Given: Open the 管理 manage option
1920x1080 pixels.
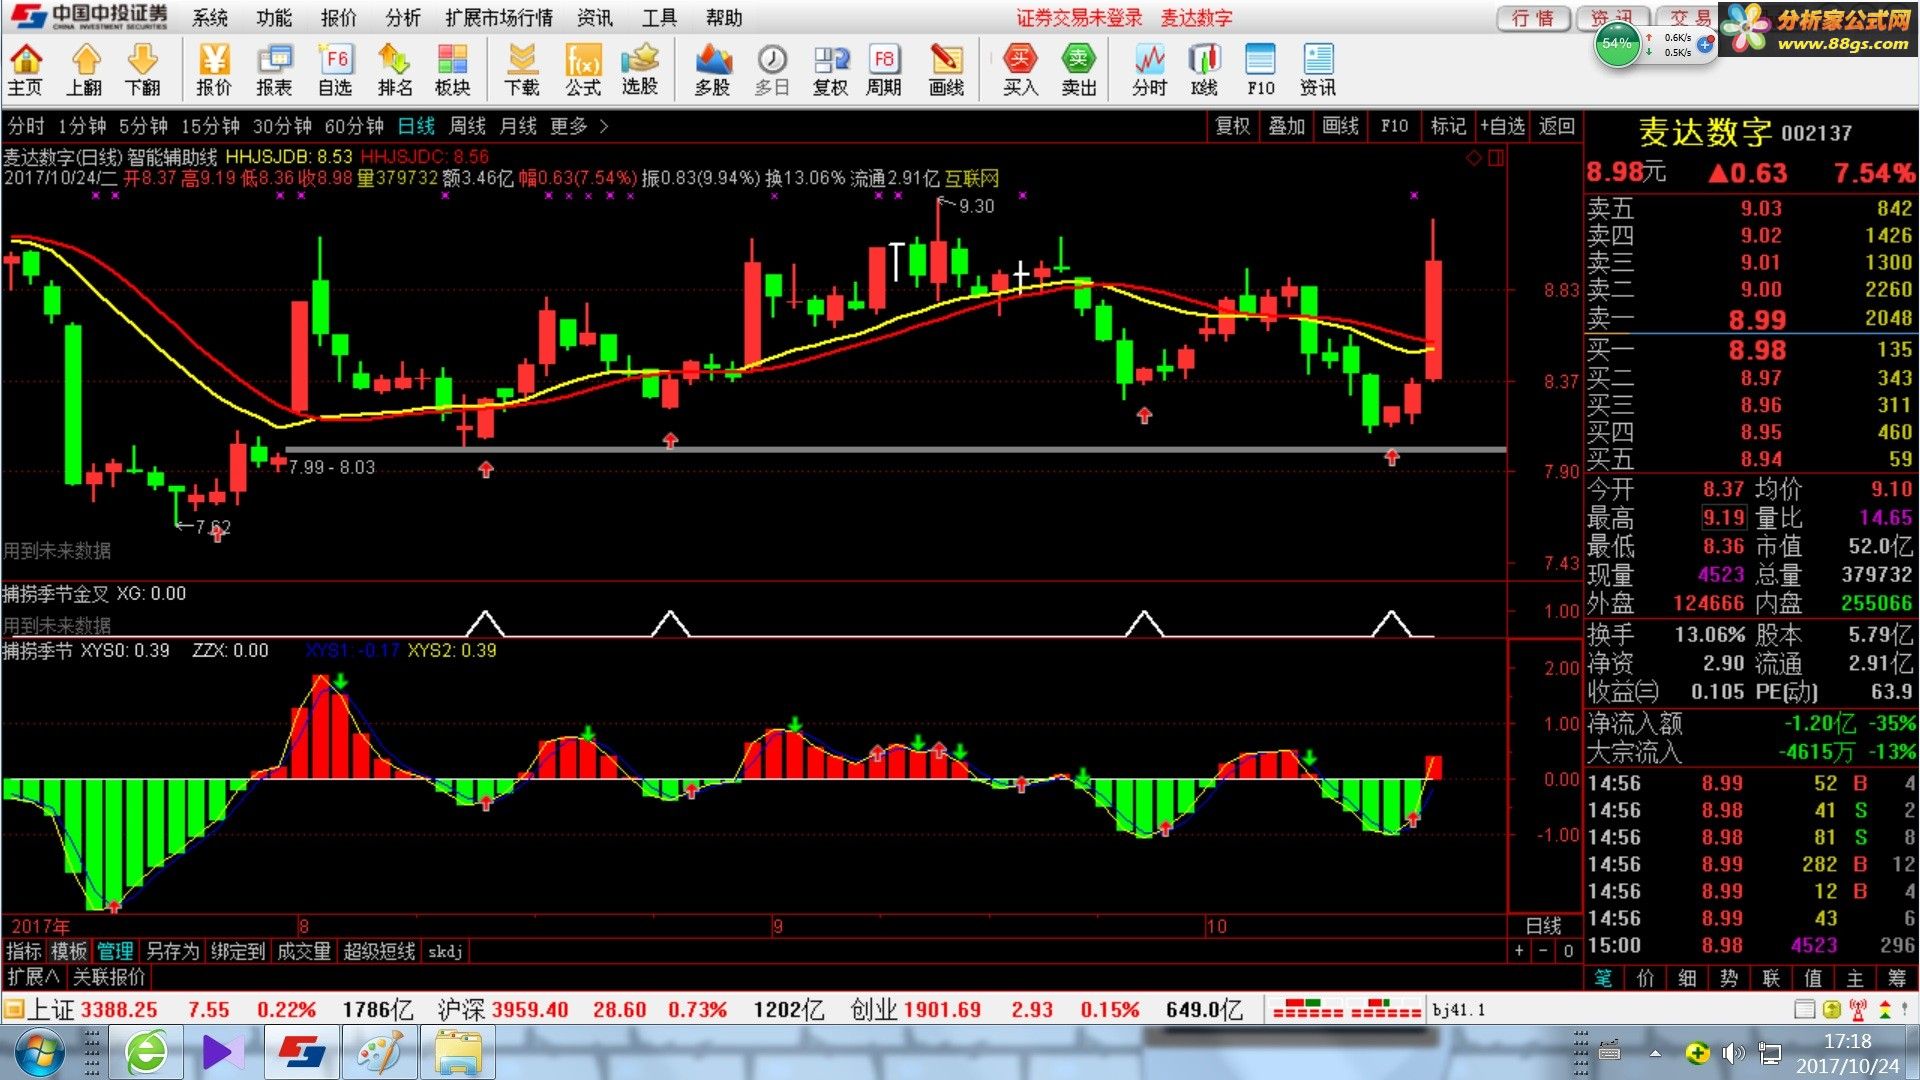Looking at the screenshot, I should [x=115, y=951].
